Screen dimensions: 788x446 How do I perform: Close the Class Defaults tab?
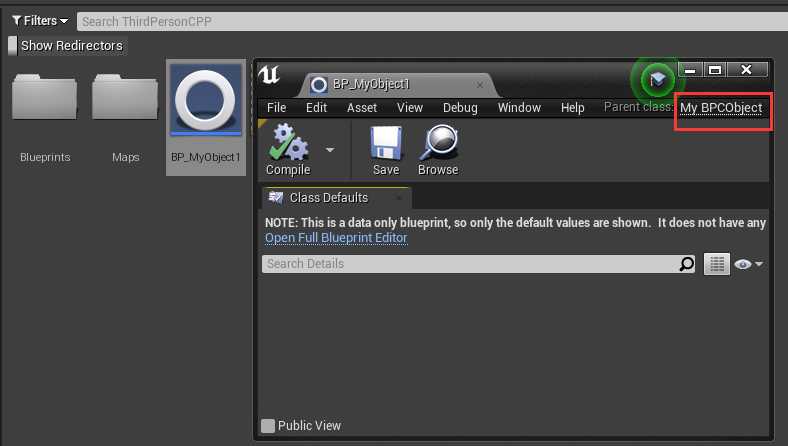[x=399, y=198]
